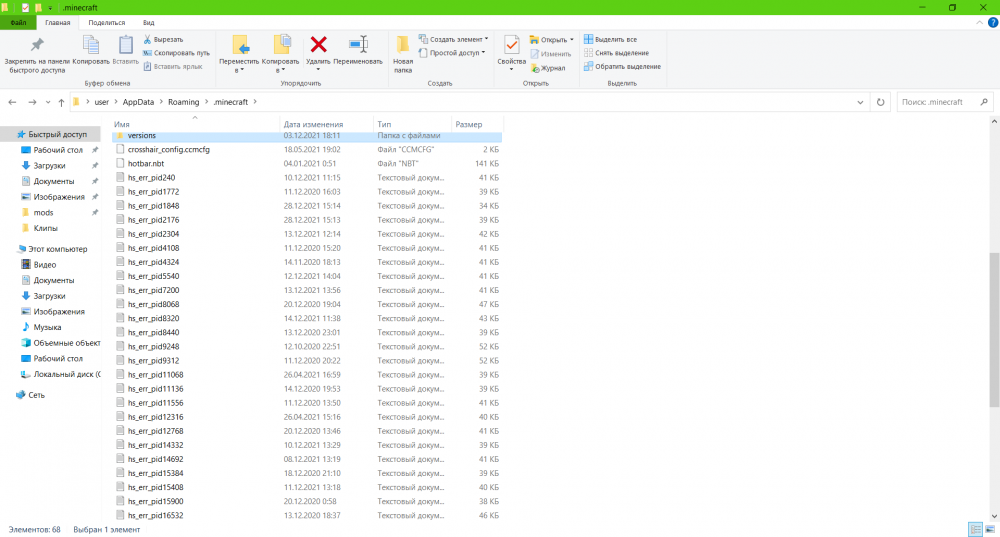Collapse the ribbon with chevron
Screen dimensions: 1000x537
click(x=980, y=22)
